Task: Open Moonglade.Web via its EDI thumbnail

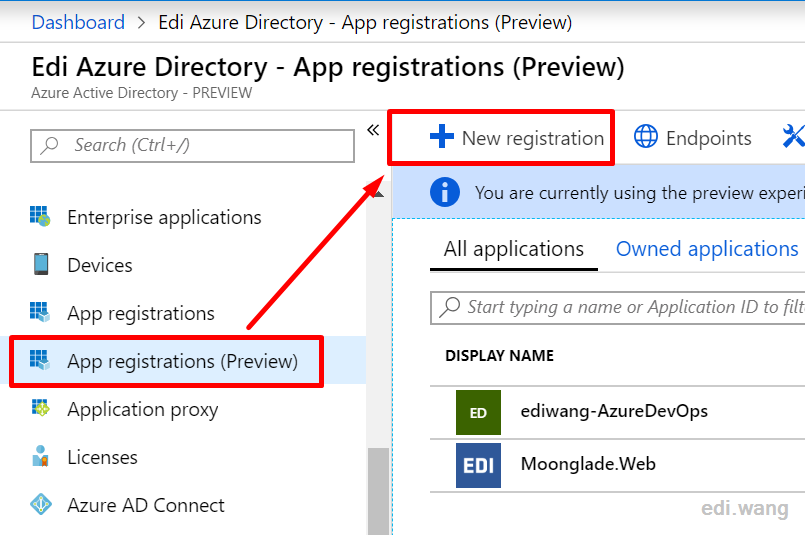Action: (x=478, y=465)
